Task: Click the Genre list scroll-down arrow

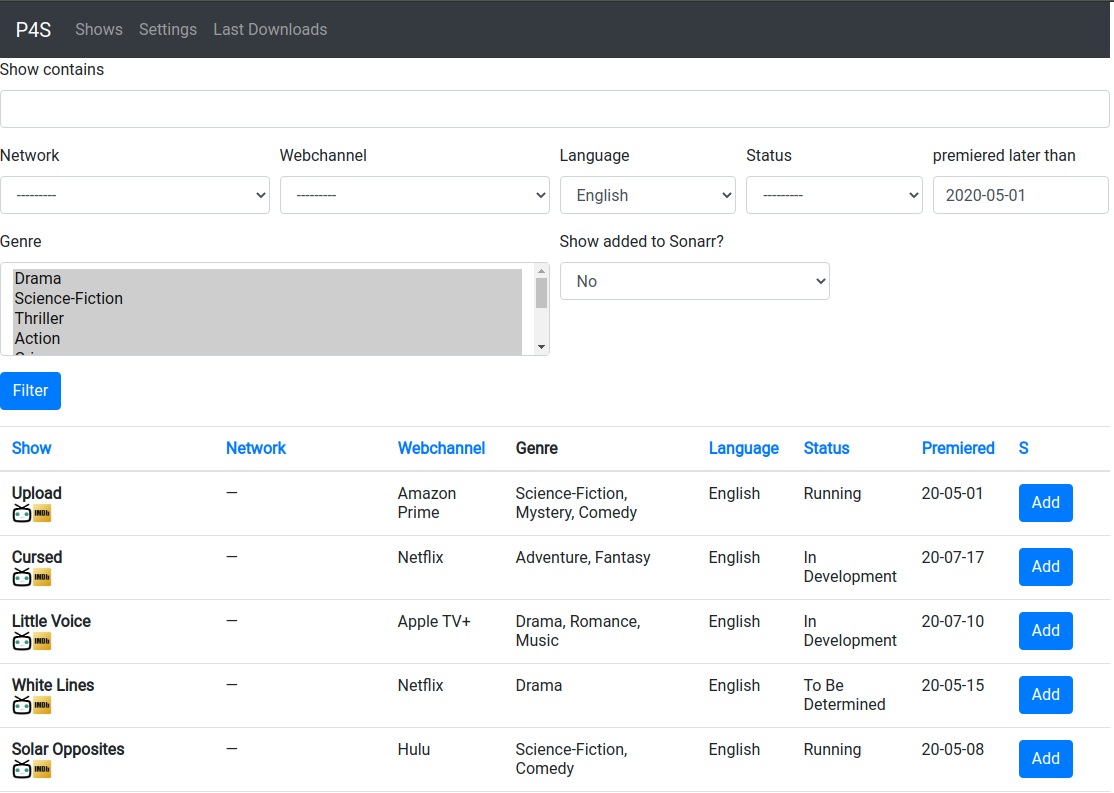Action: pyautogui.click(x=541, y=347)
